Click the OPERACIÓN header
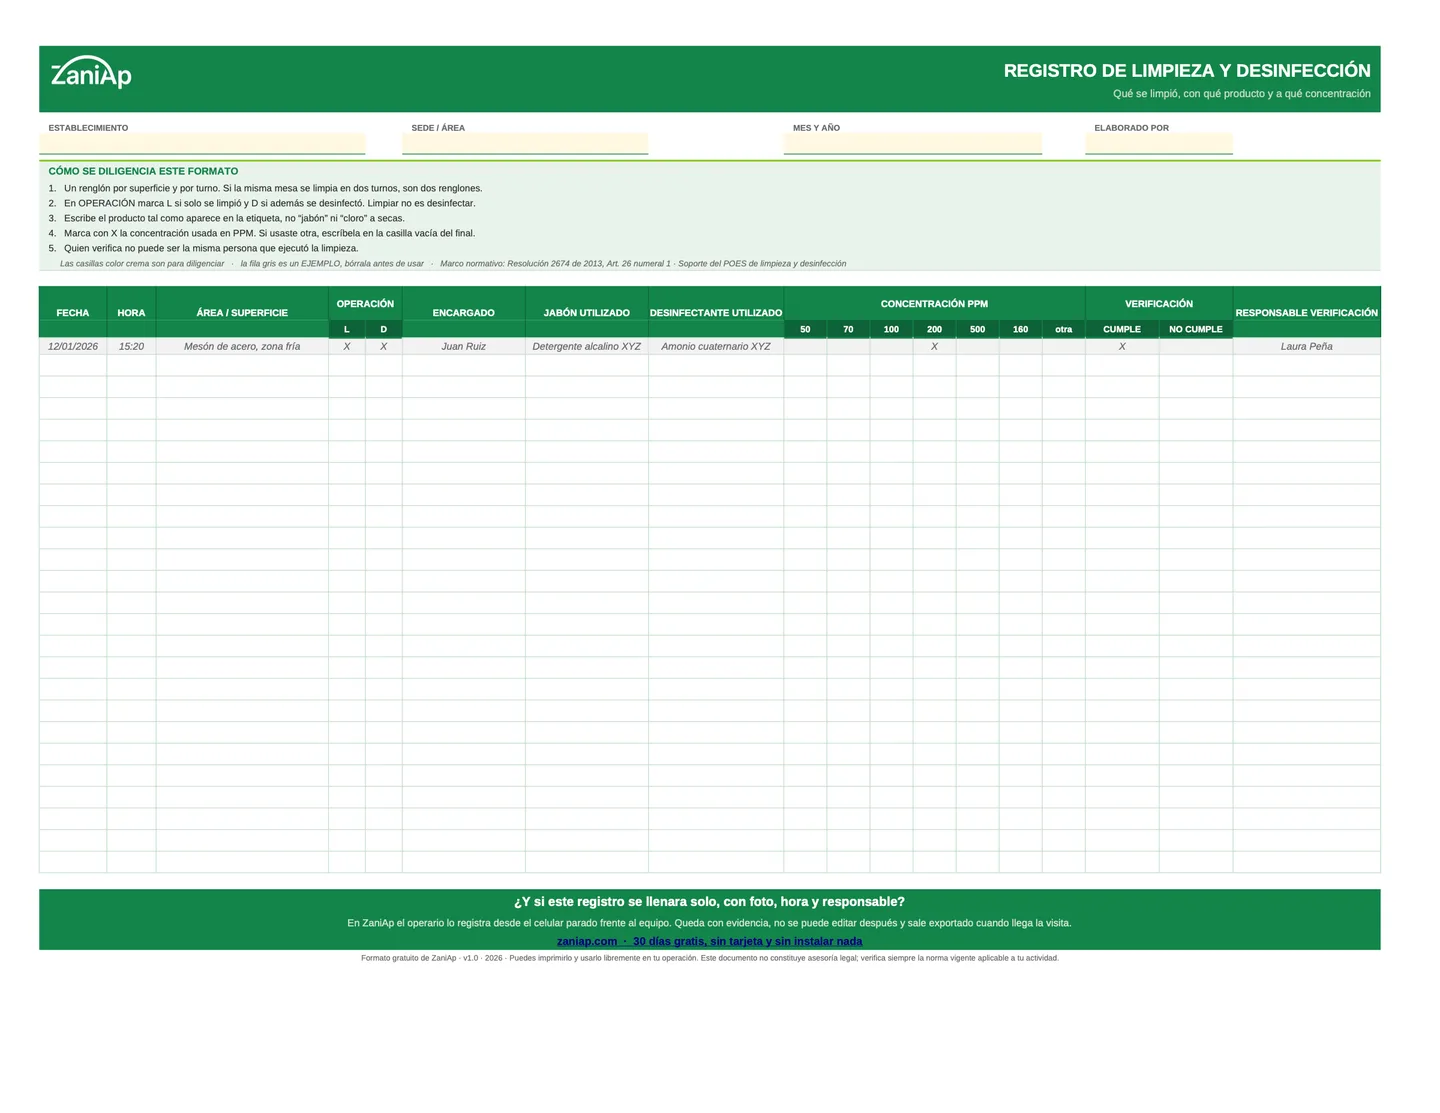Image resolution: width=1440 pixels, height=1113 pixels. [365, 304]
